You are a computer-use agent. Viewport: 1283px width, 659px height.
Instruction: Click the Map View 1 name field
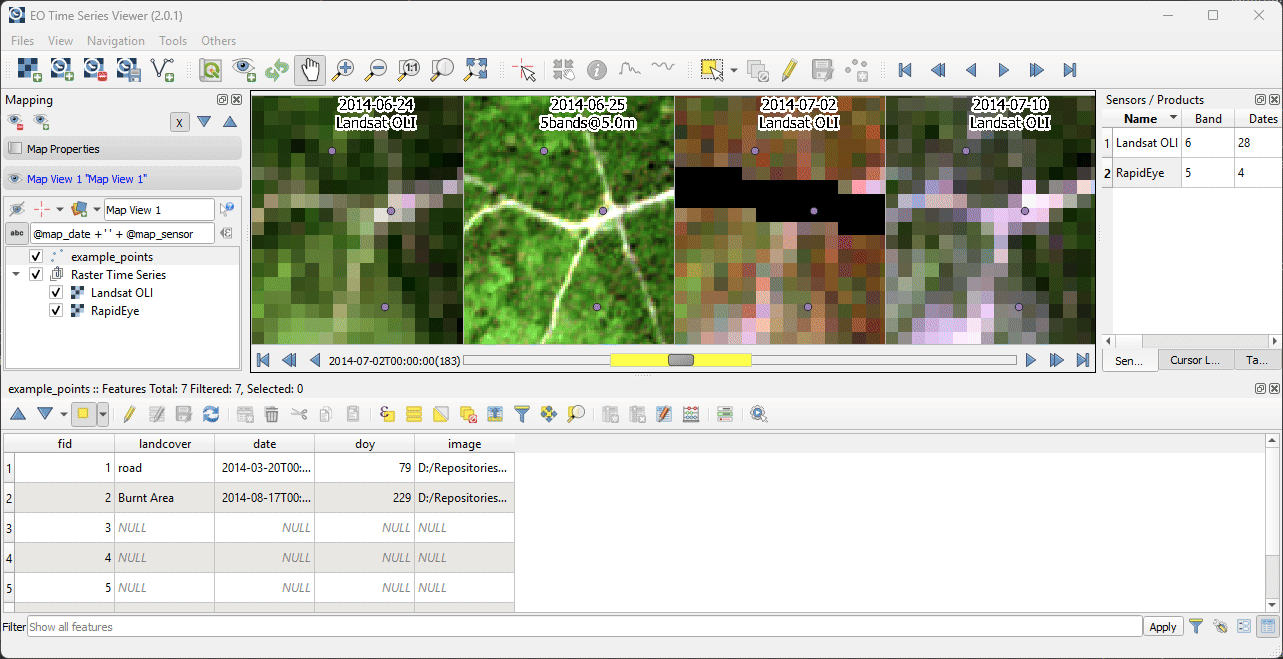click(x=159, y=210)
